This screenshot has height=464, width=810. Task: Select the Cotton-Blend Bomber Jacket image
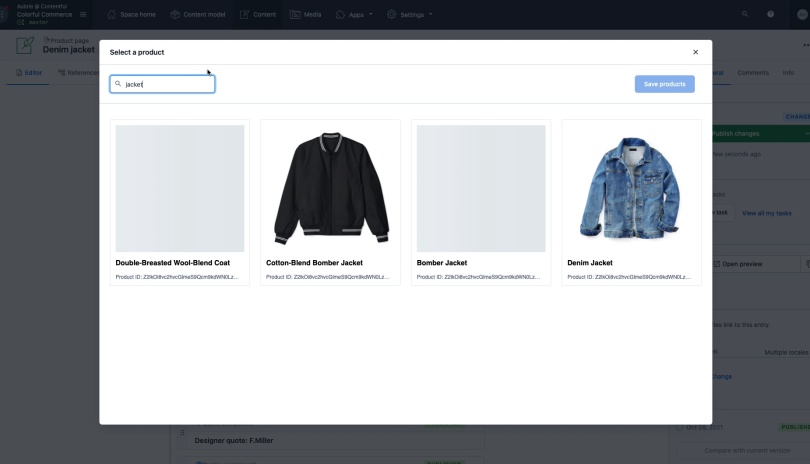pyautogui.click(x=331, y=189)
